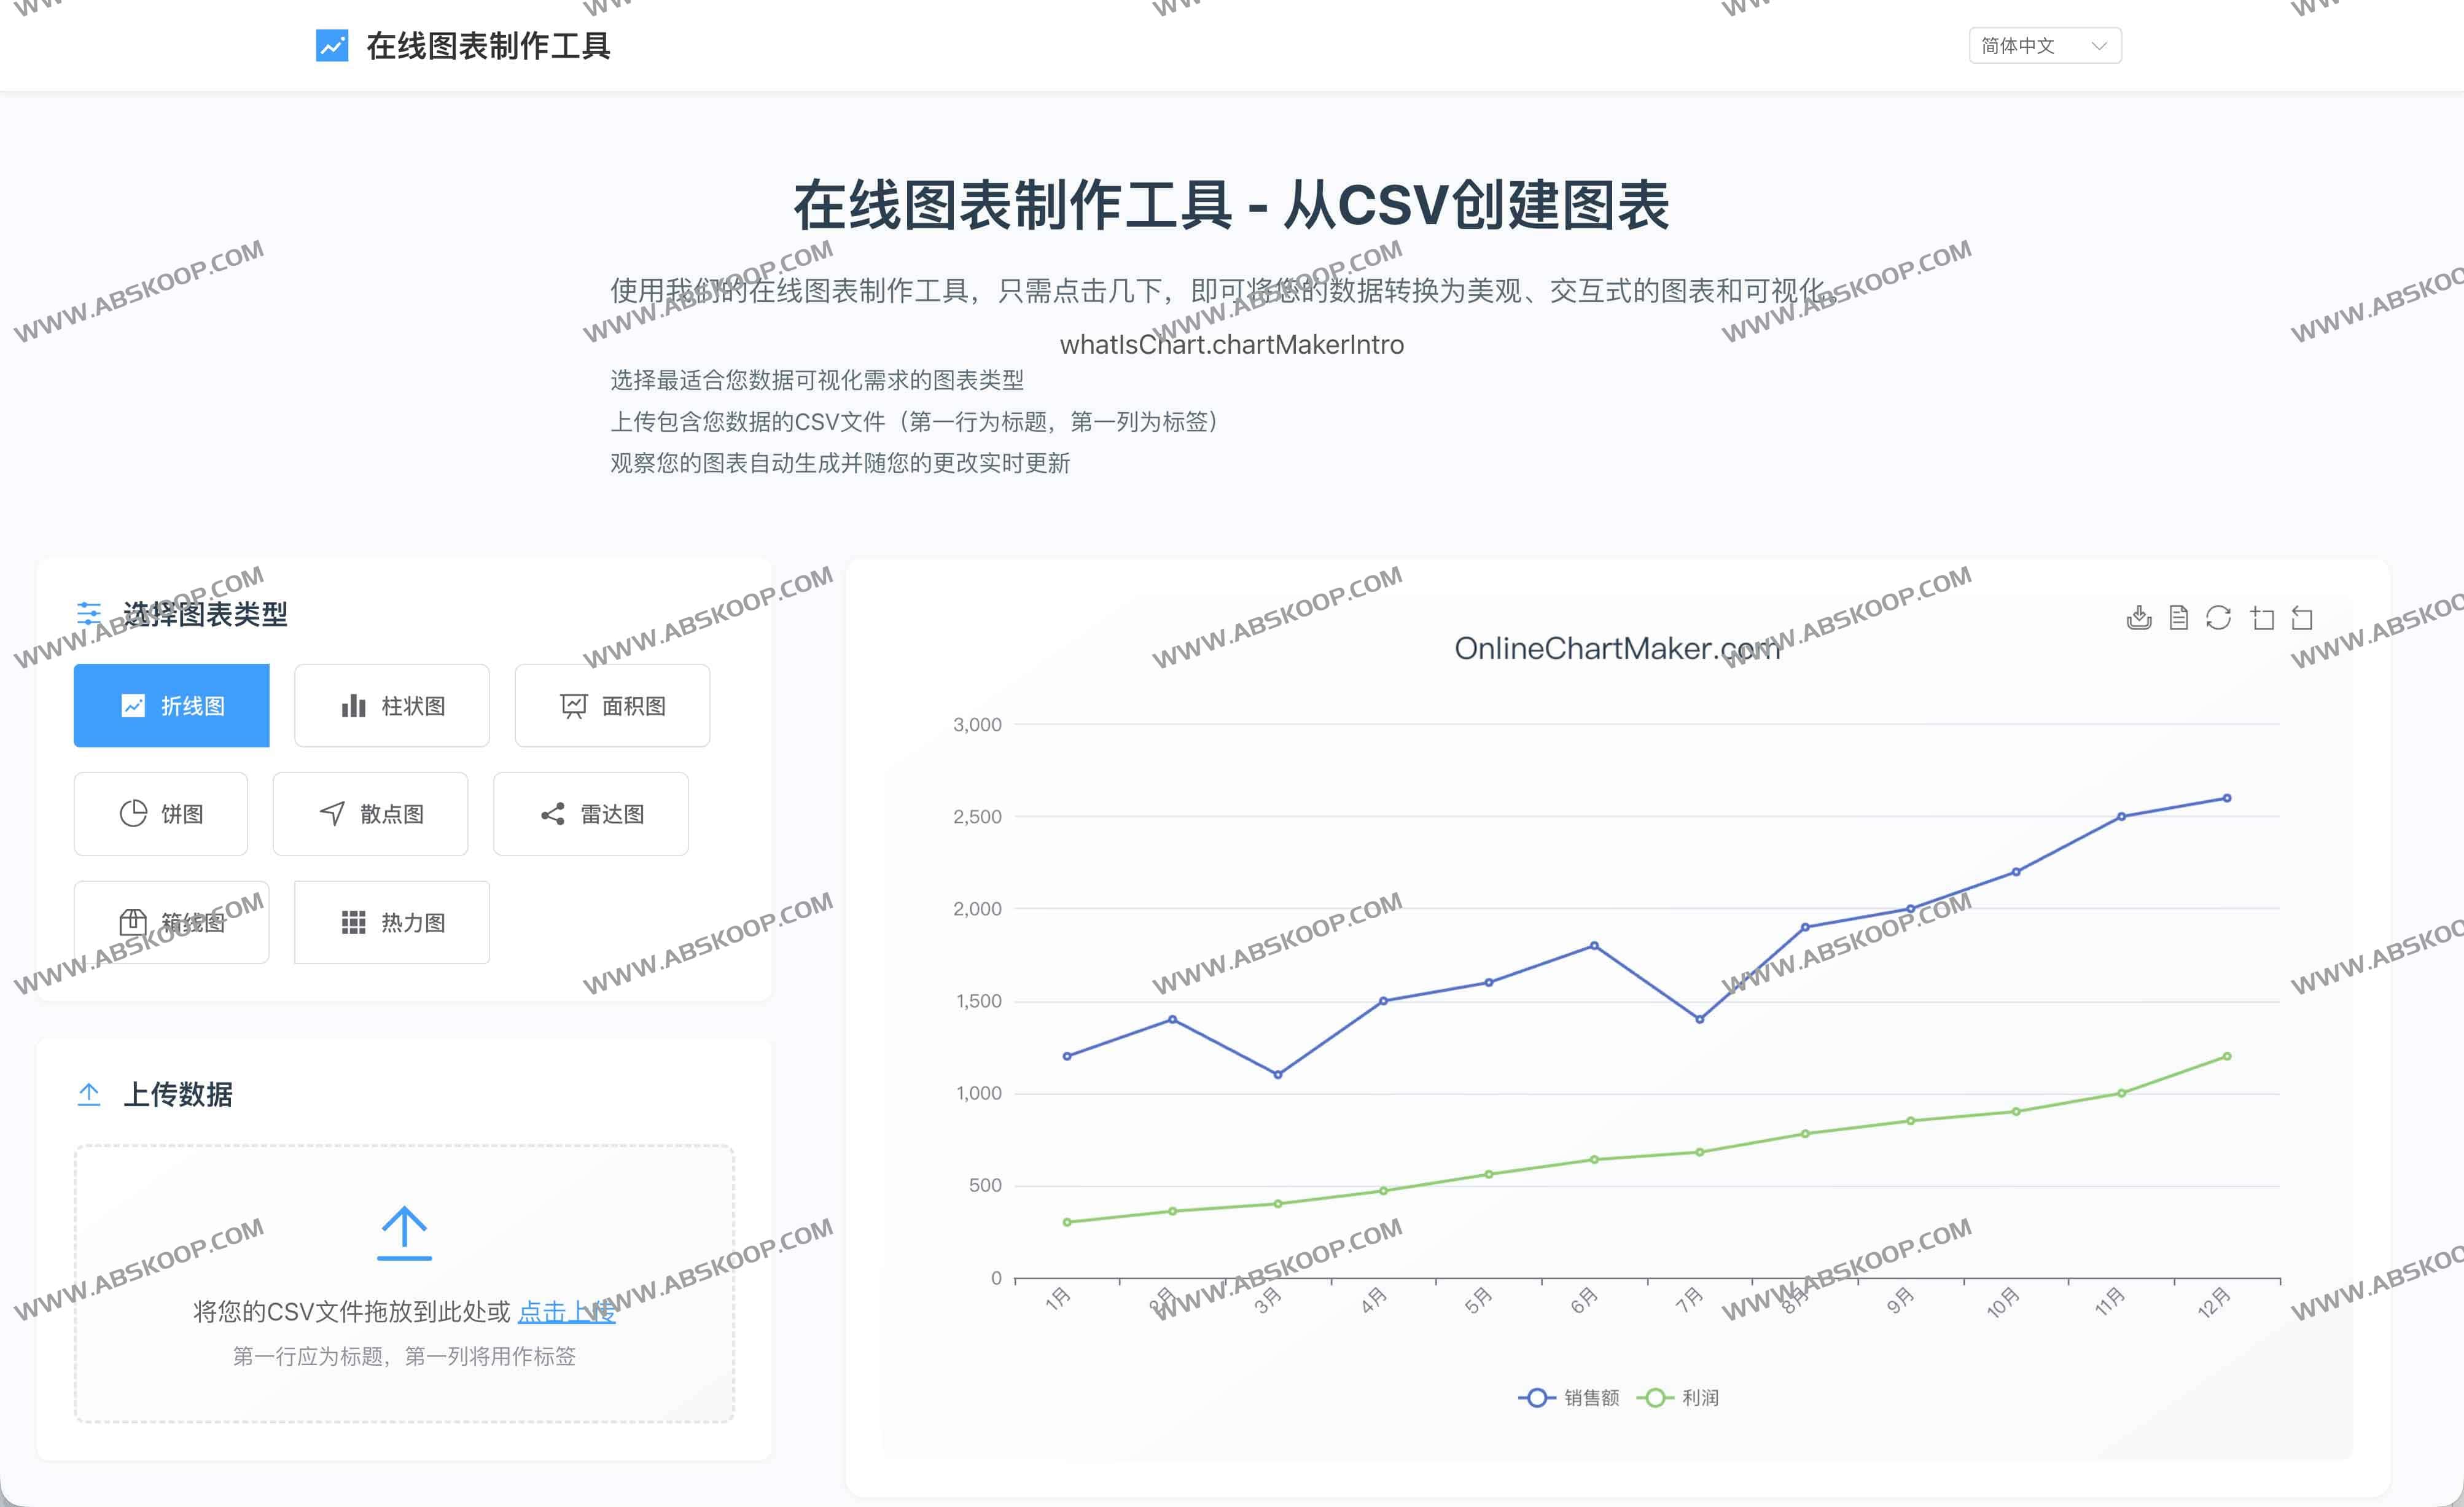Click the zoom reset back icon
This screenshot has width=2464, height=1507.
coord(2302,618)
